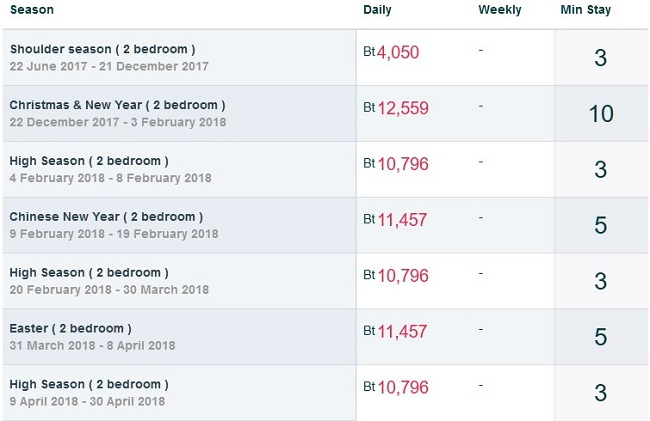Click the Easter Bt 11,457 price

(x=395, y=331)
